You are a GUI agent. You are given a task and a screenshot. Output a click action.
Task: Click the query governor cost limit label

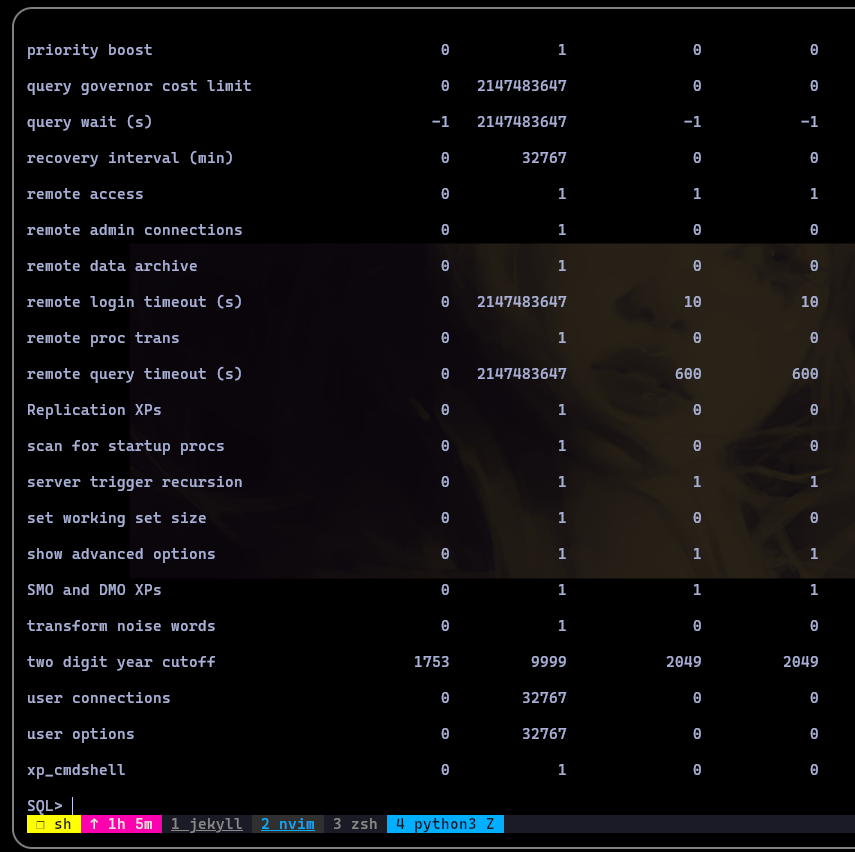(139, 86)
